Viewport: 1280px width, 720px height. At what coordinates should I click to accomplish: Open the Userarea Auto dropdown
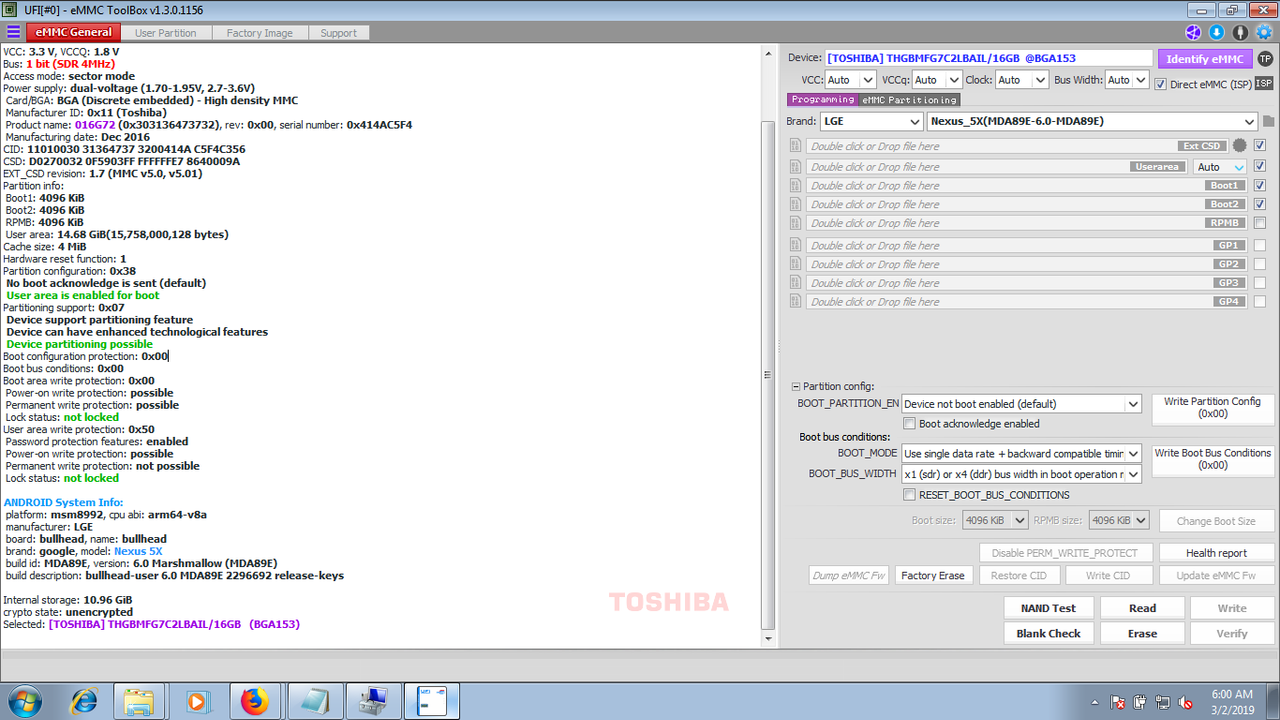(x=1220, y=167)
